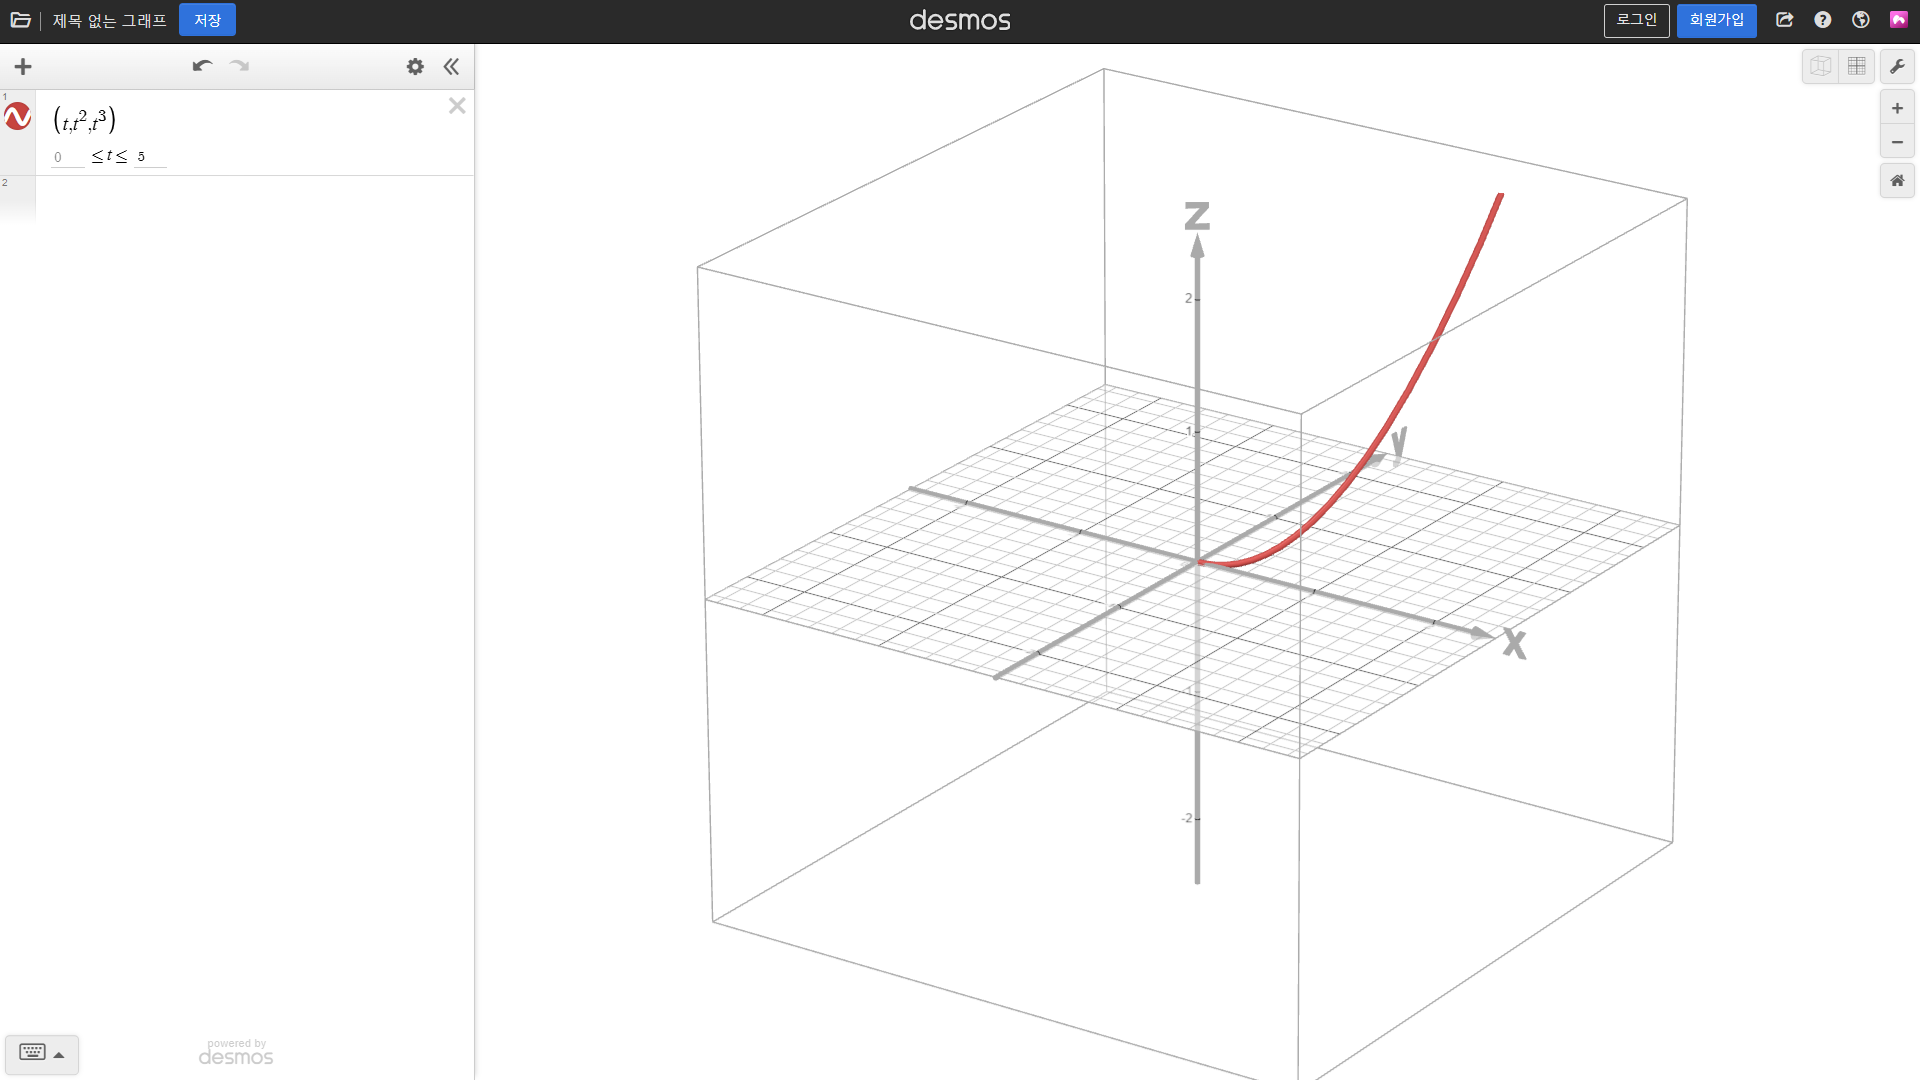Click the add expression plus icon

pos(23,67)
